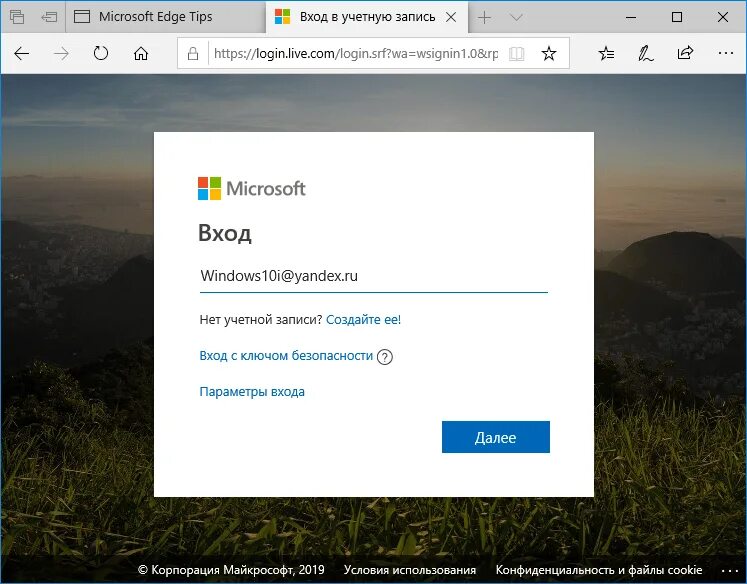Share this page
Image resolution: width=747 pixels, height=584 pixels.
(x=685, y=53)
